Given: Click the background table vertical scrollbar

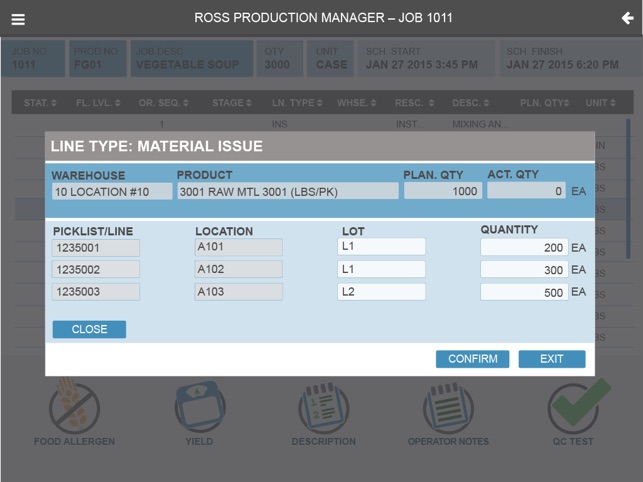Looking at the screenshot, I should 628,189.
